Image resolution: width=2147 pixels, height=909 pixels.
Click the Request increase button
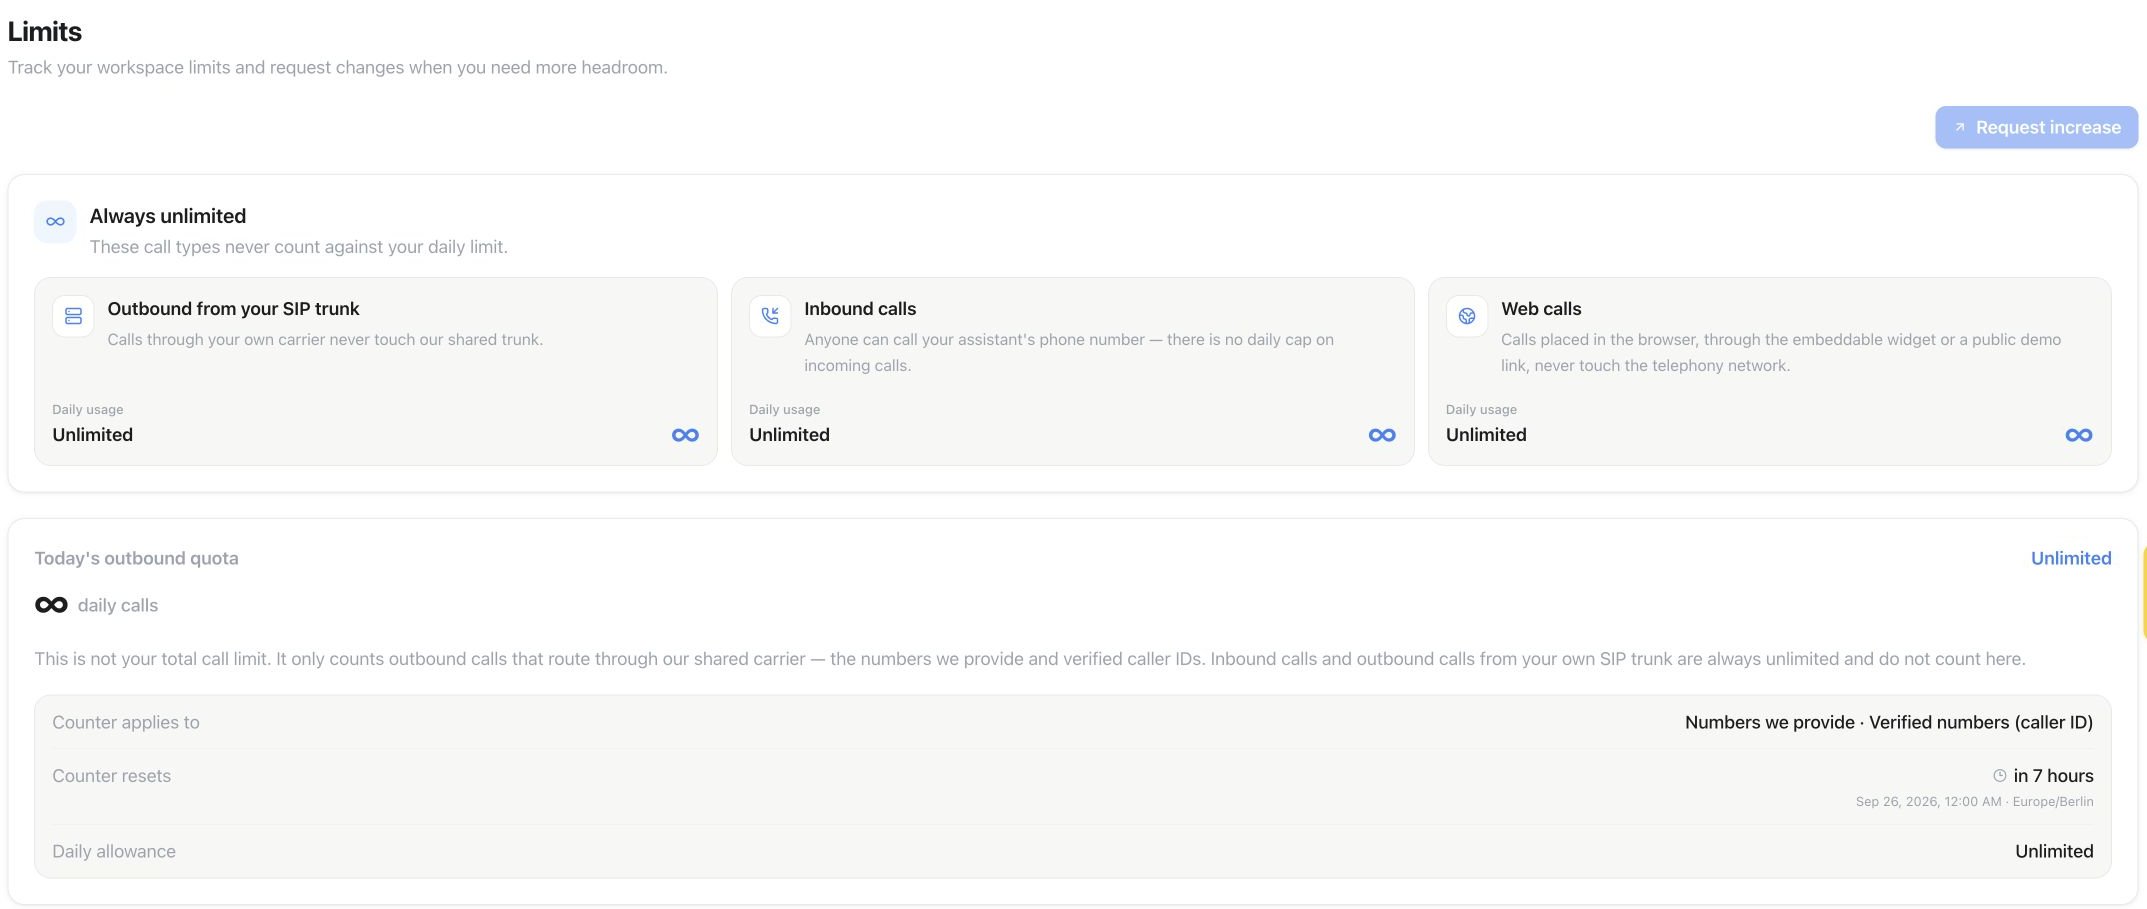pyautogui.click(x=2036, y=127)
